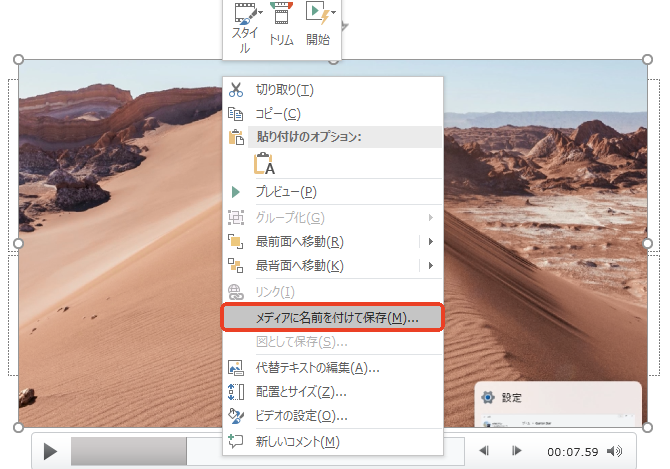Click the video format paint icon
Screen dimensions: 670x469
(236, 416)
